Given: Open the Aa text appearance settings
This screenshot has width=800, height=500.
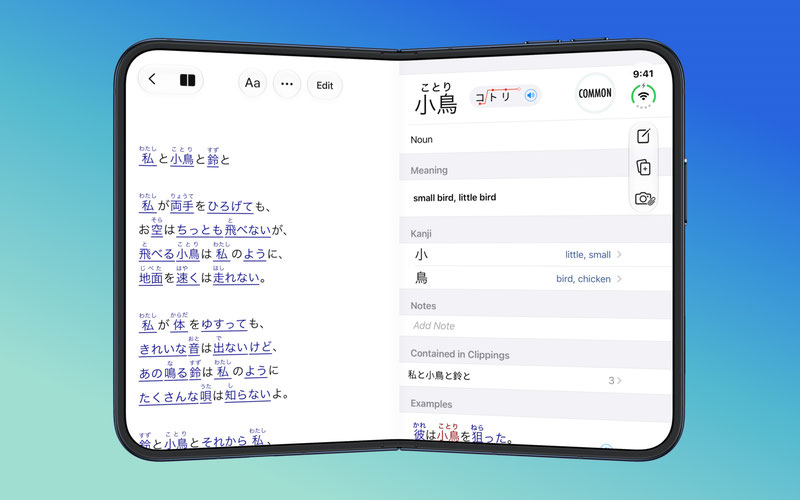Looking at the screenshot, I should (253, 83).
